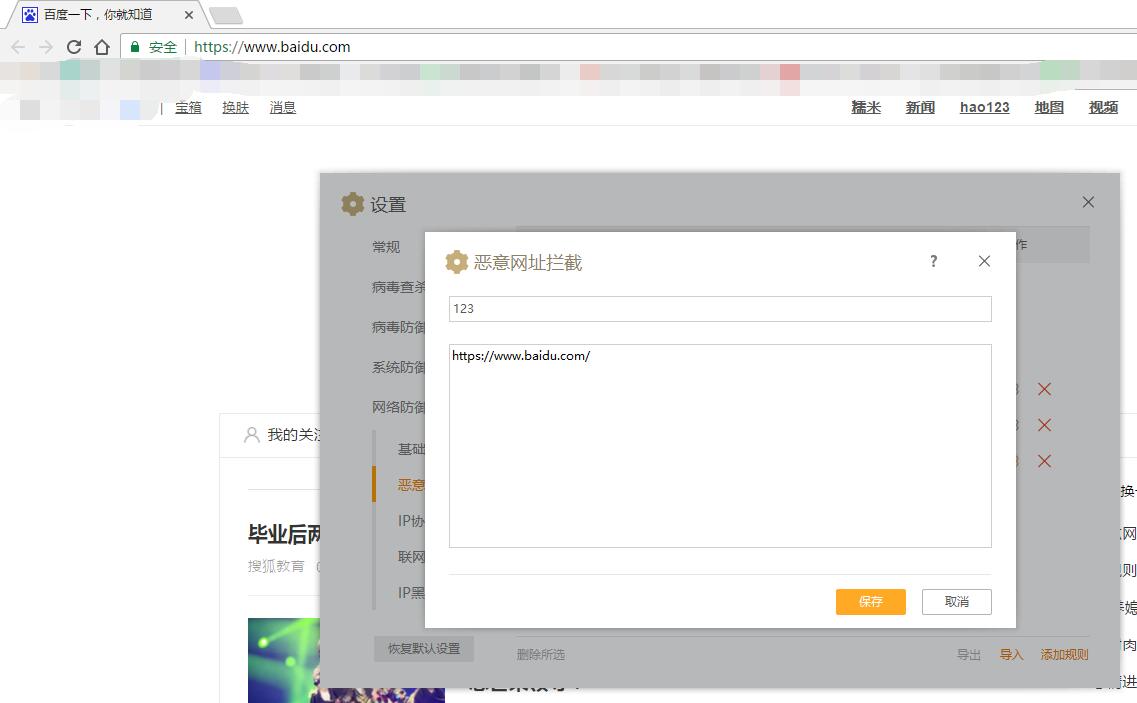This screenshot has width=1137, height=703.
Task: Close the 恶意网址拦截 dialog with X
Action: pos(984,261)
